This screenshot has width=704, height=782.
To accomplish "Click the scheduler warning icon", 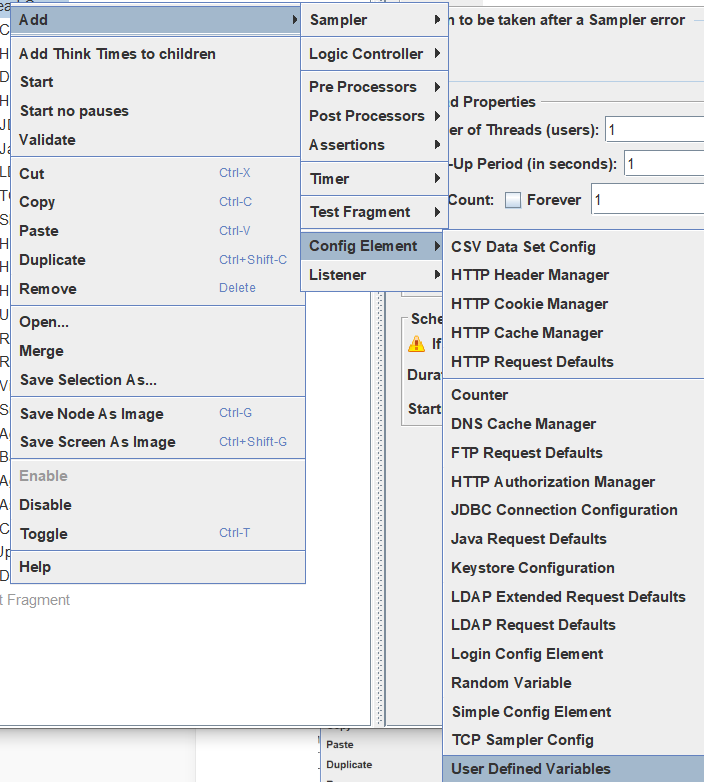I will coord(417,344).
